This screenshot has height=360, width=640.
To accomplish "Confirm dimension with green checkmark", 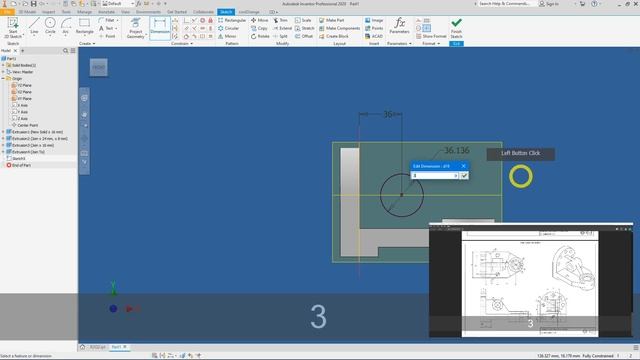I will pyautogui.click(x=464, y=176).
